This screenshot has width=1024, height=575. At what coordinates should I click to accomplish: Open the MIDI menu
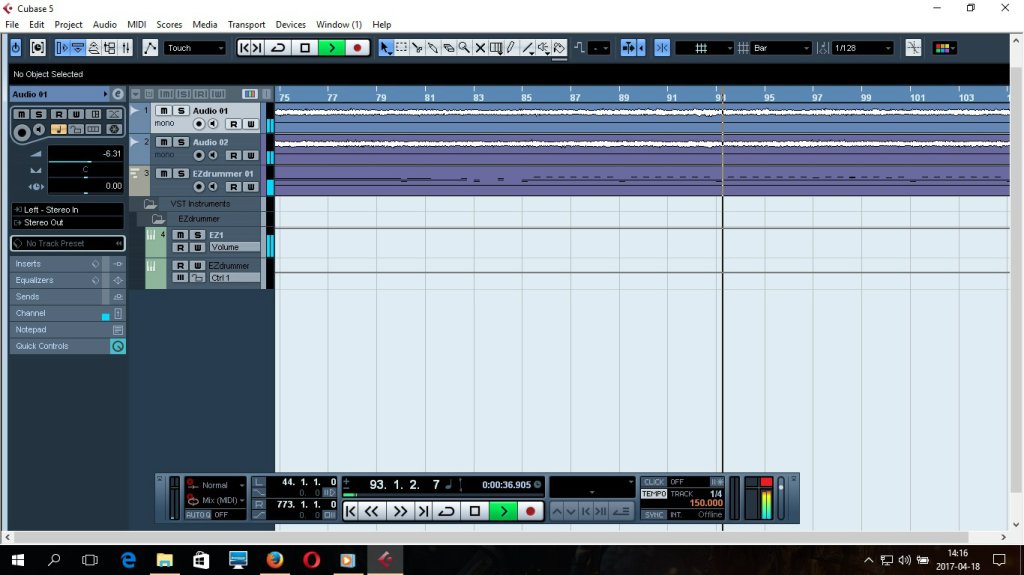click(x=136, y=24)
